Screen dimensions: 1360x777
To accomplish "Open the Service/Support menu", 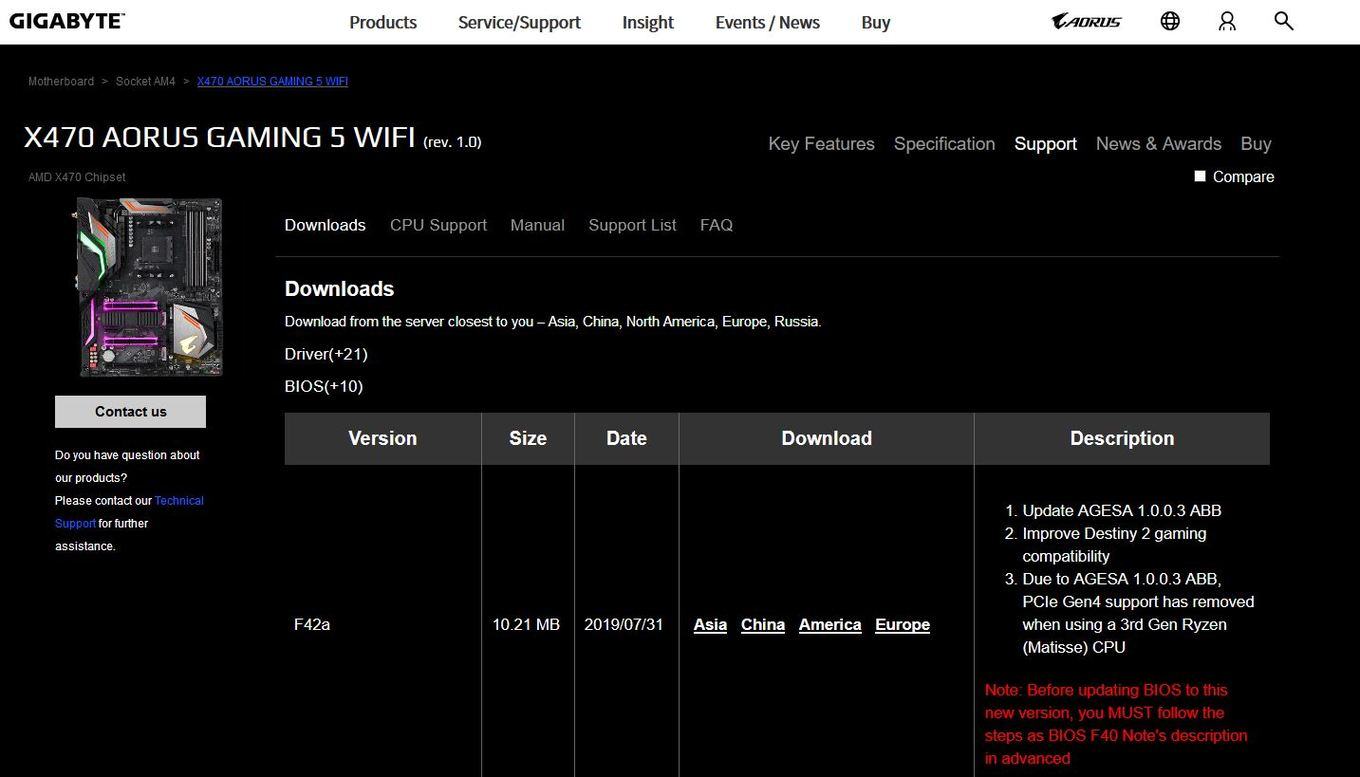I will coord(519,22).
